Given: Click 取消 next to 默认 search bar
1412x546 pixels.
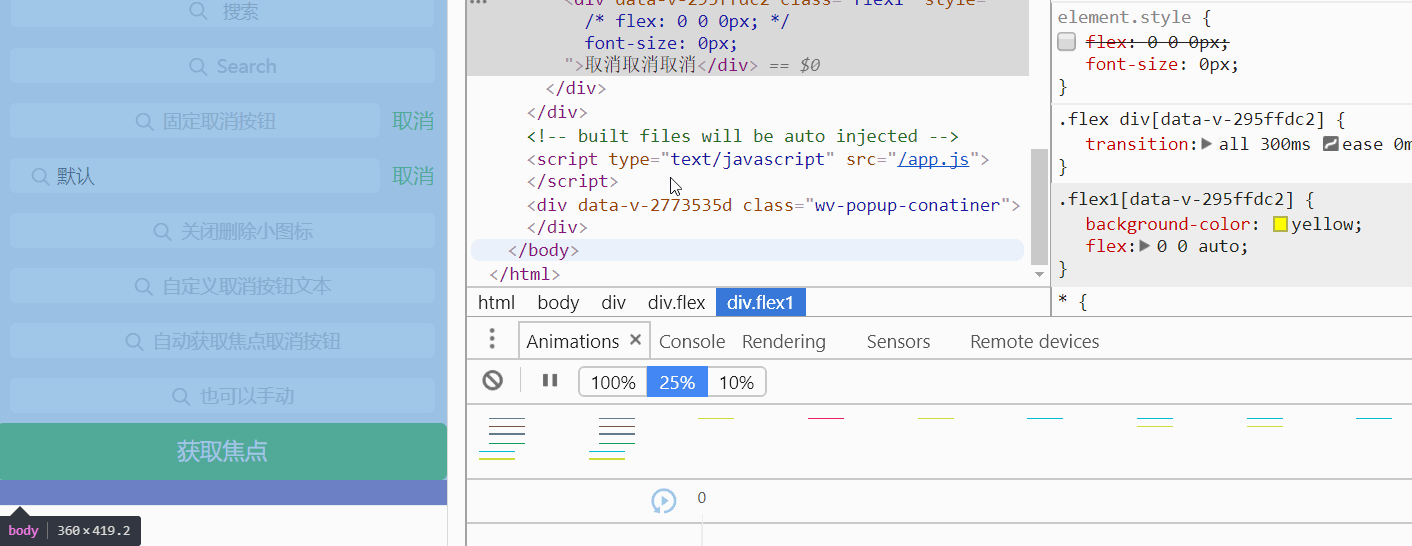Looking at the screenshot, I should pos(413,176).
